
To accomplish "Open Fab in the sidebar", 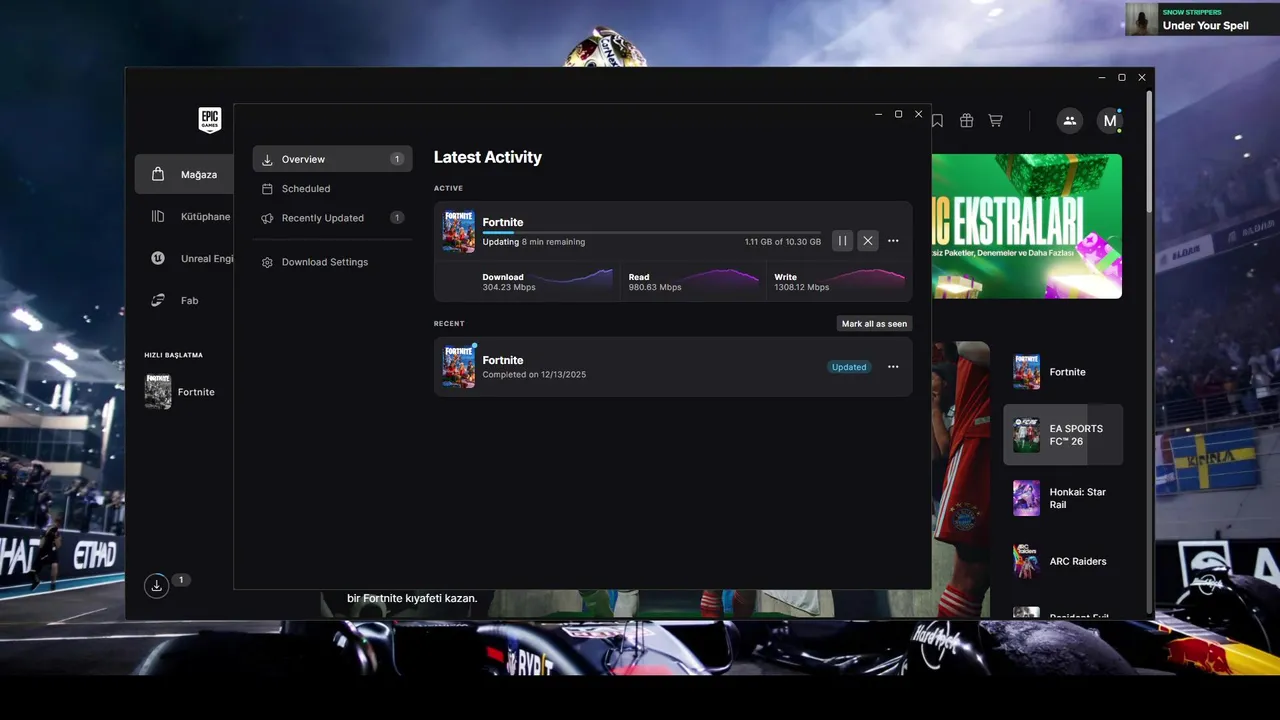I will (184, 300).
